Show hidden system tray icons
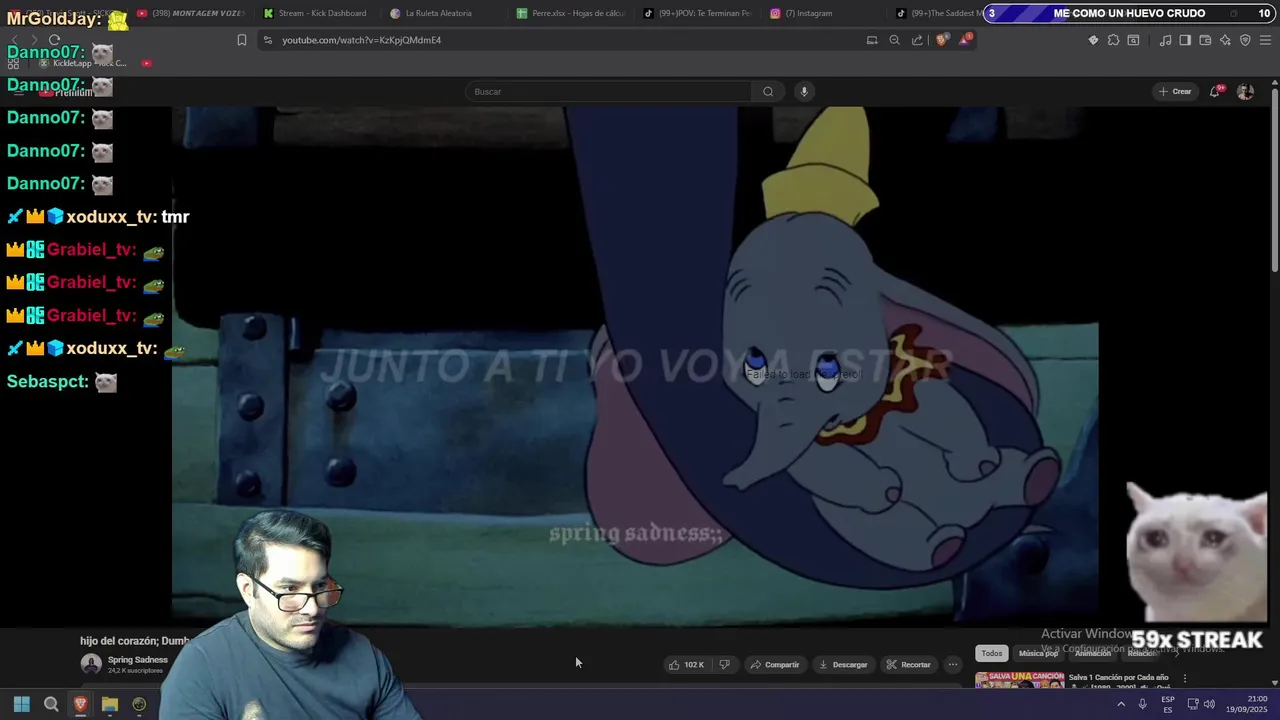 pyautogui.click(x=1120, y=704)
